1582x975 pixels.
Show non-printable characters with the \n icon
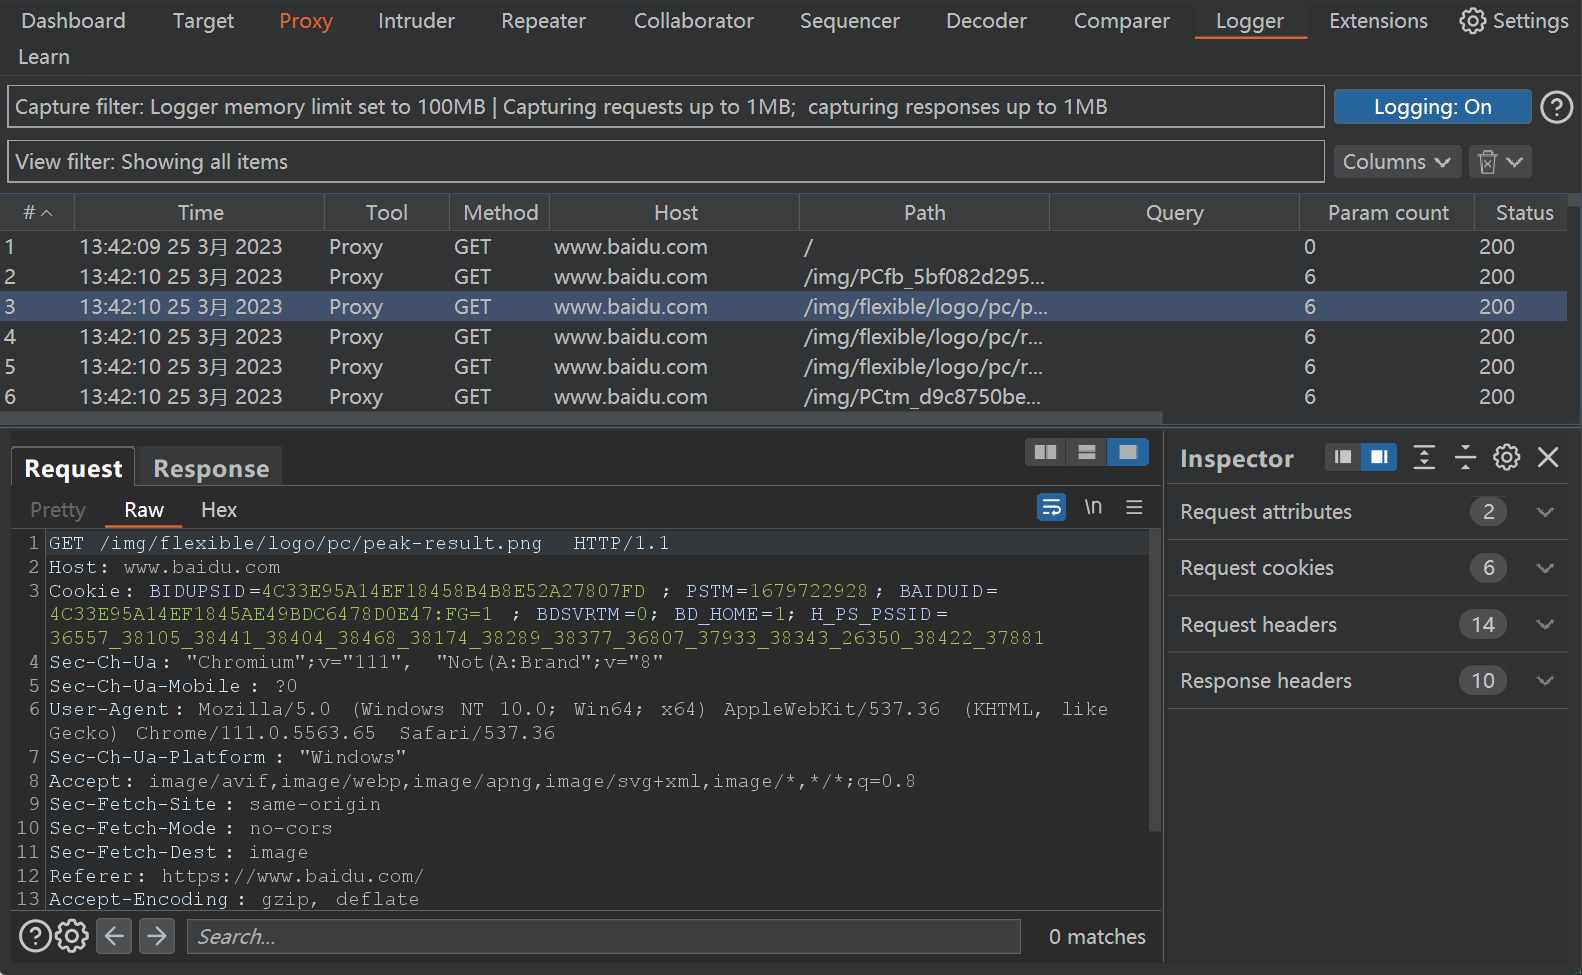click(1093, 508)
